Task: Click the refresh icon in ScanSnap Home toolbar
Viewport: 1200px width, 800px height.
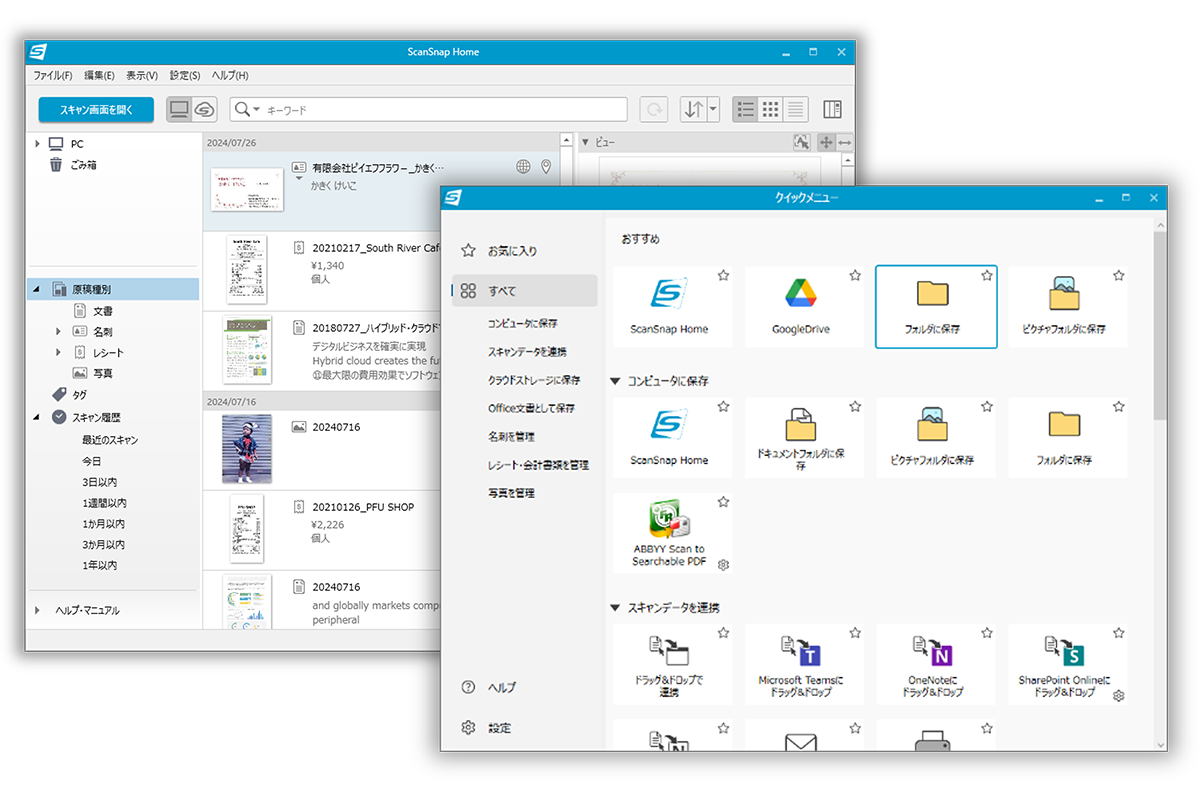Action: click(654, 110)
